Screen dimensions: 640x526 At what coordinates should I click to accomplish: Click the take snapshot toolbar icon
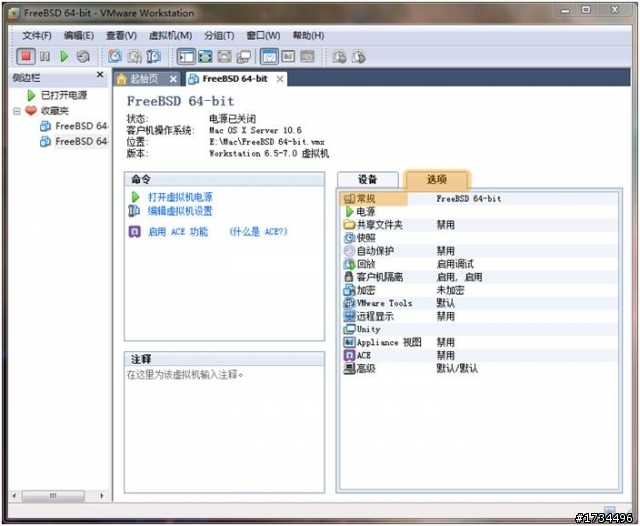[x=115, y=56]
